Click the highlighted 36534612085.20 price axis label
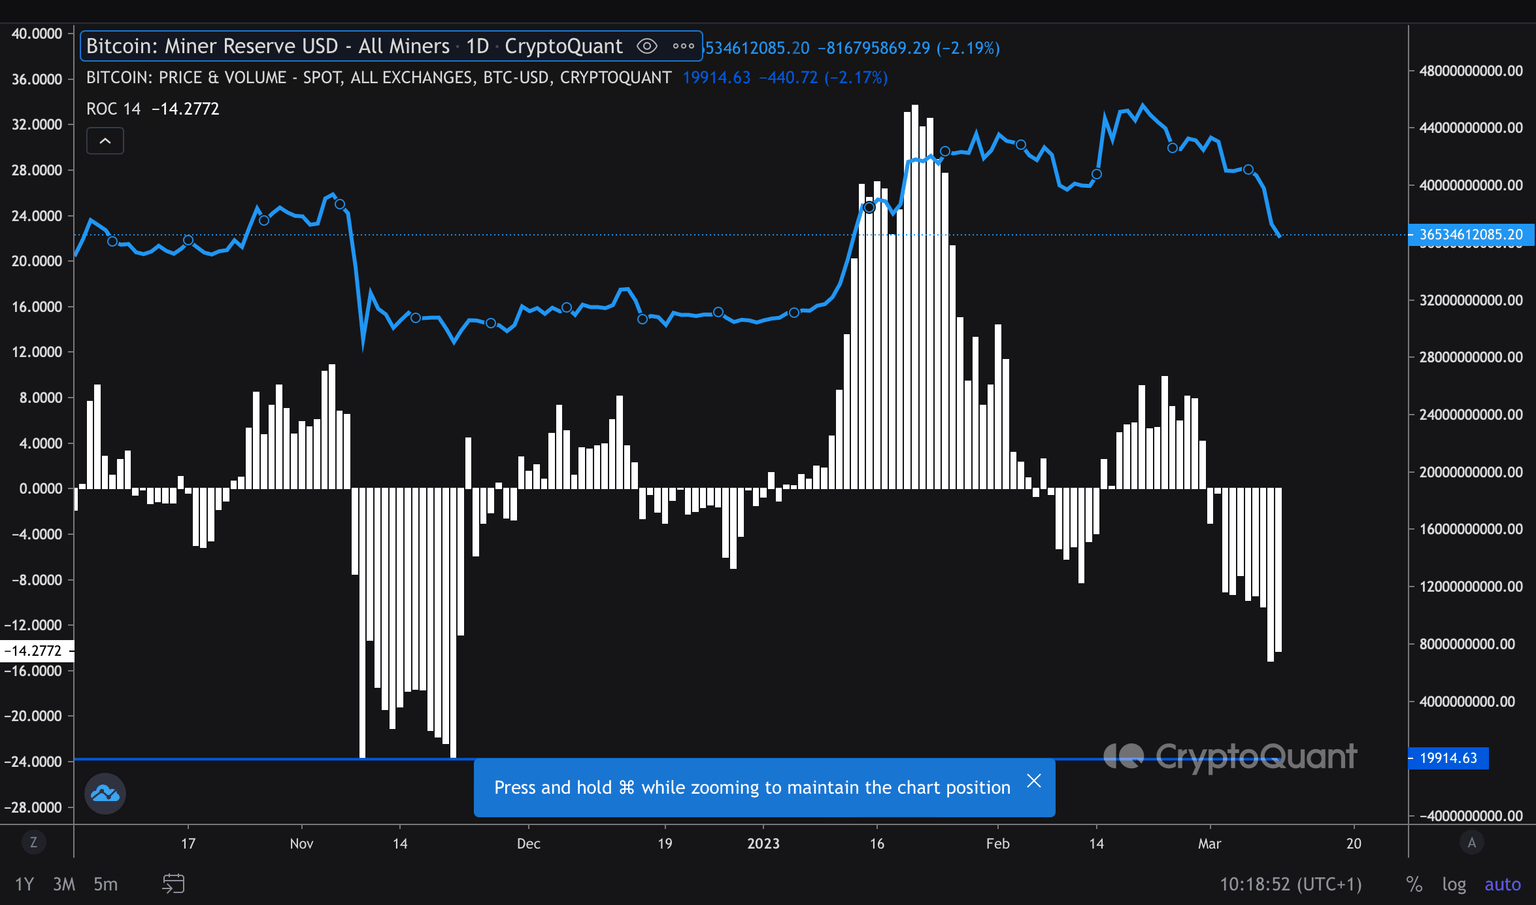 pos(1470,234)
